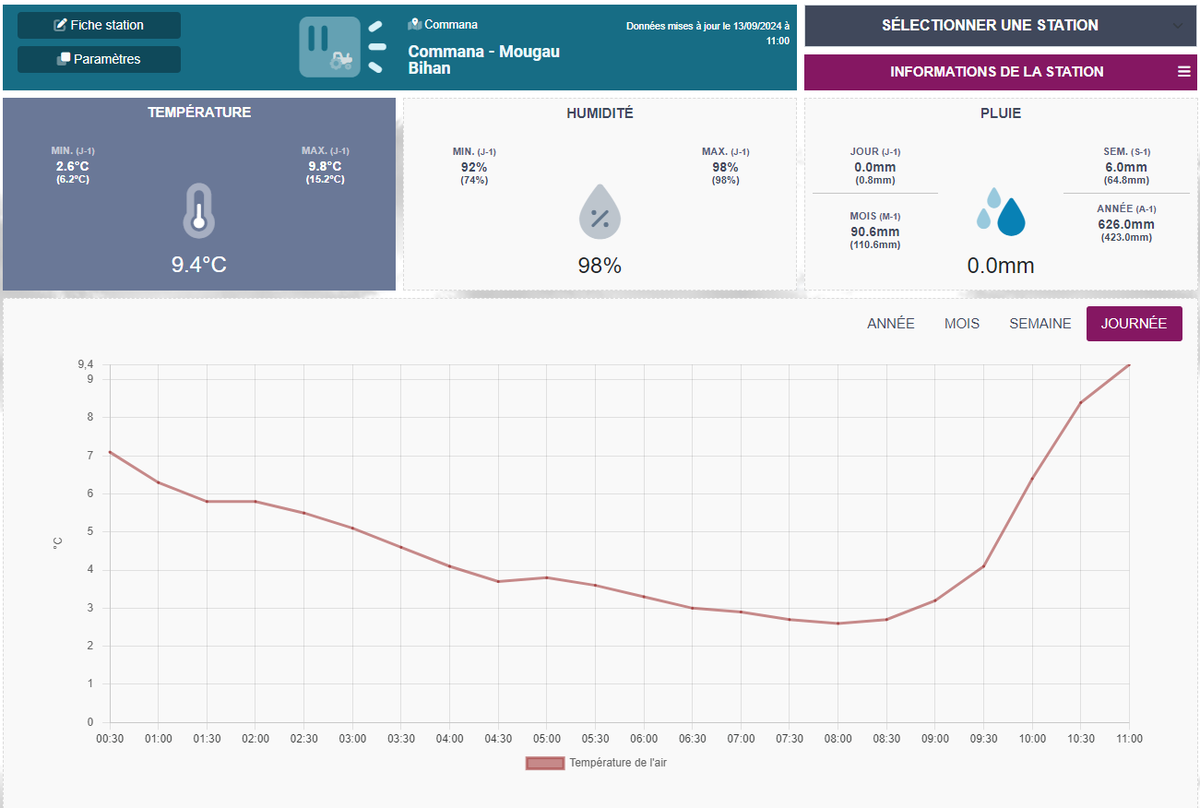Click the Paramètres button
The height and width of the screenshot is (808, 1200).
tap(98, 59)
